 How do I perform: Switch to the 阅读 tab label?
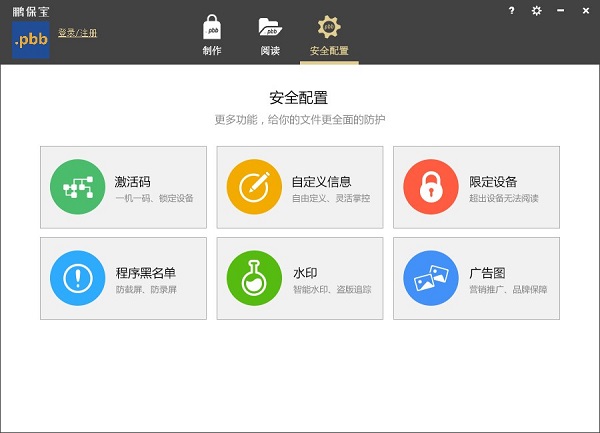(270, 50)
